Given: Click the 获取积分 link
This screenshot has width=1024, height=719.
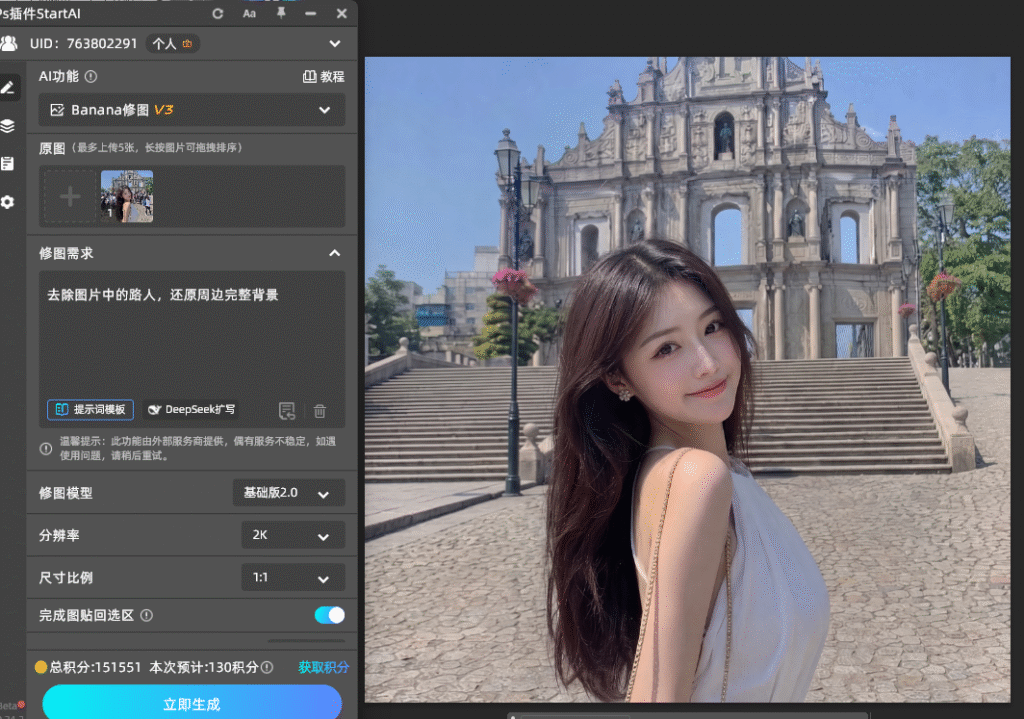Looking at the screenshot, I should pyautogui.click(x=323, y=667).
